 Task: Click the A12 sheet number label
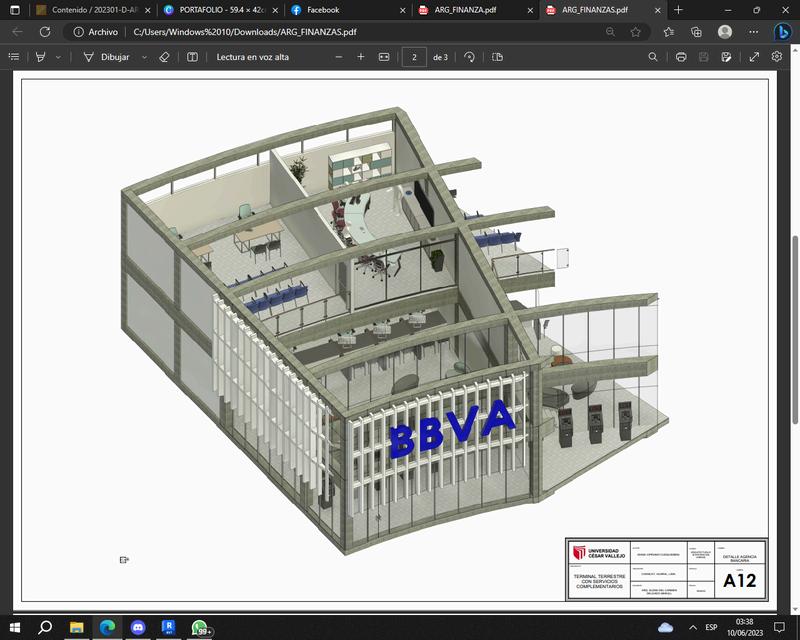coord(739,580)
